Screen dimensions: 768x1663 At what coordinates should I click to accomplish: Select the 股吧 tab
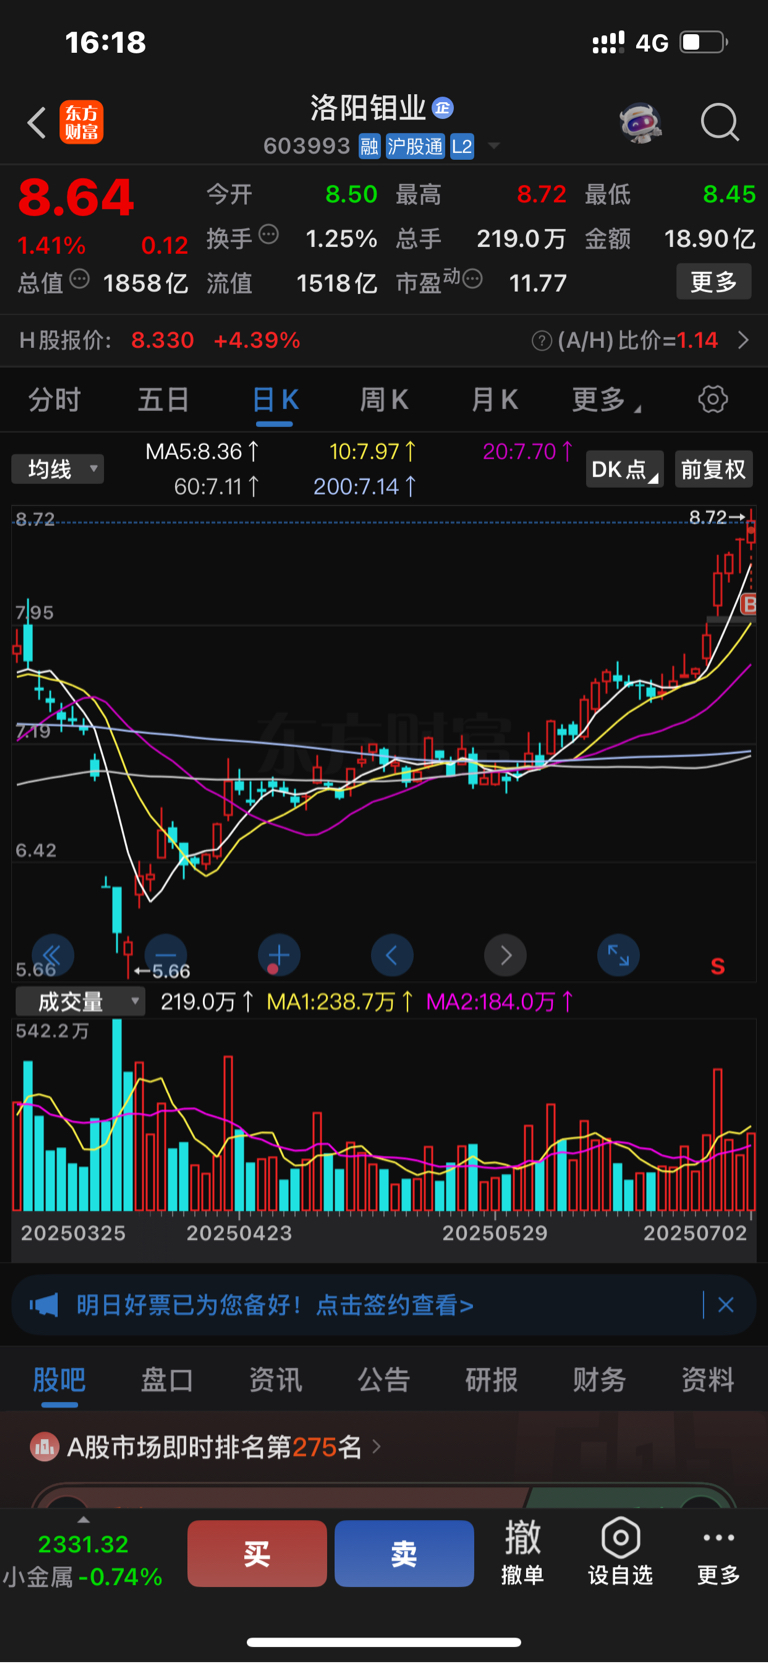[x=59, y=1380]
